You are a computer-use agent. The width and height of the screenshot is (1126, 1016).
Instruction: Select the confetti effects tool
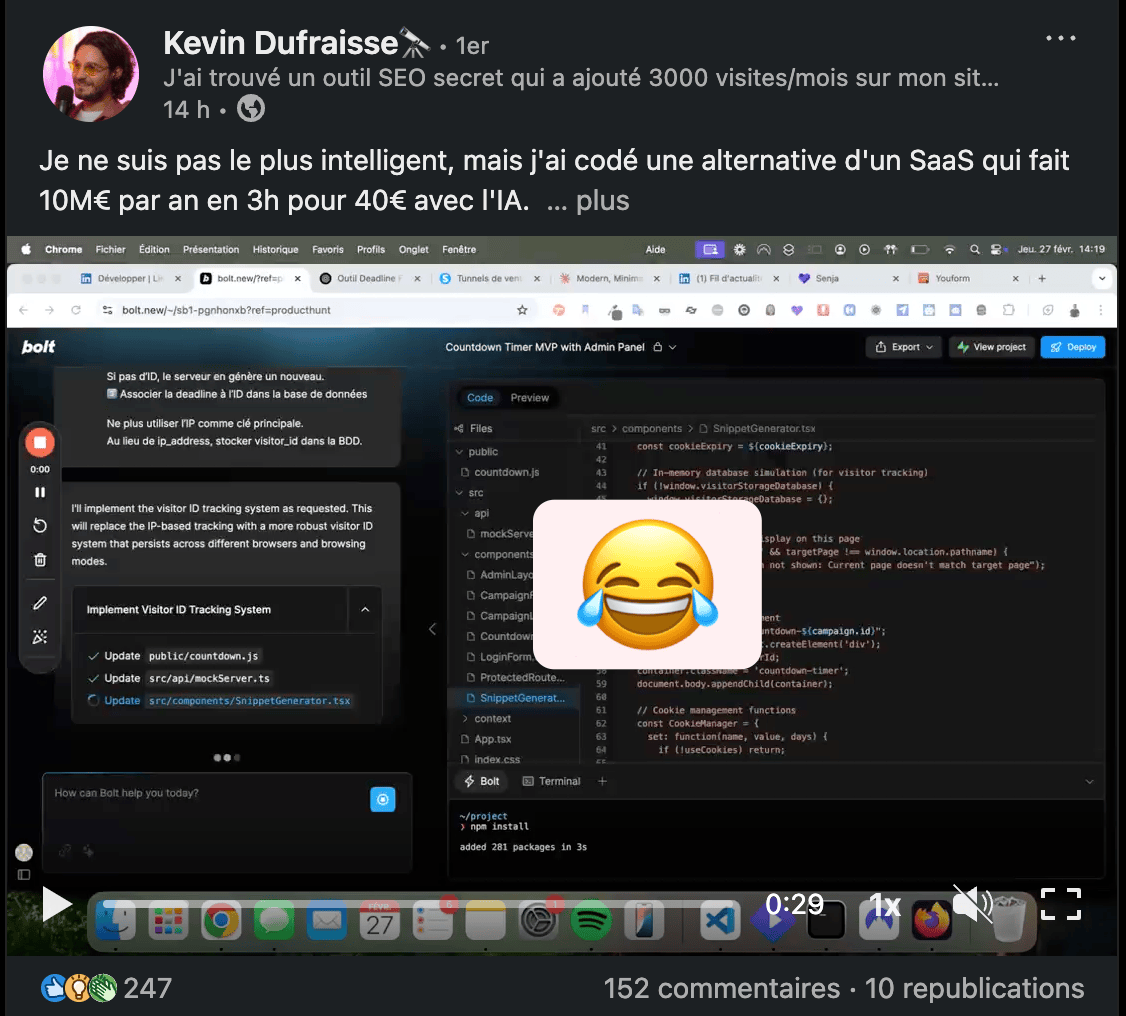[40, 636]
